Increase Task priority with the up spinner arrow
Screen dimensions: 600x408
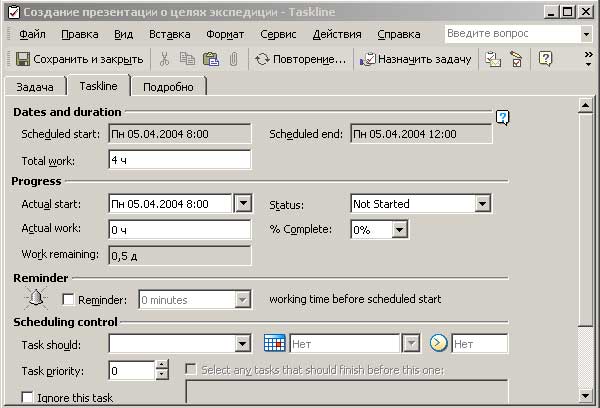point(162,365)
